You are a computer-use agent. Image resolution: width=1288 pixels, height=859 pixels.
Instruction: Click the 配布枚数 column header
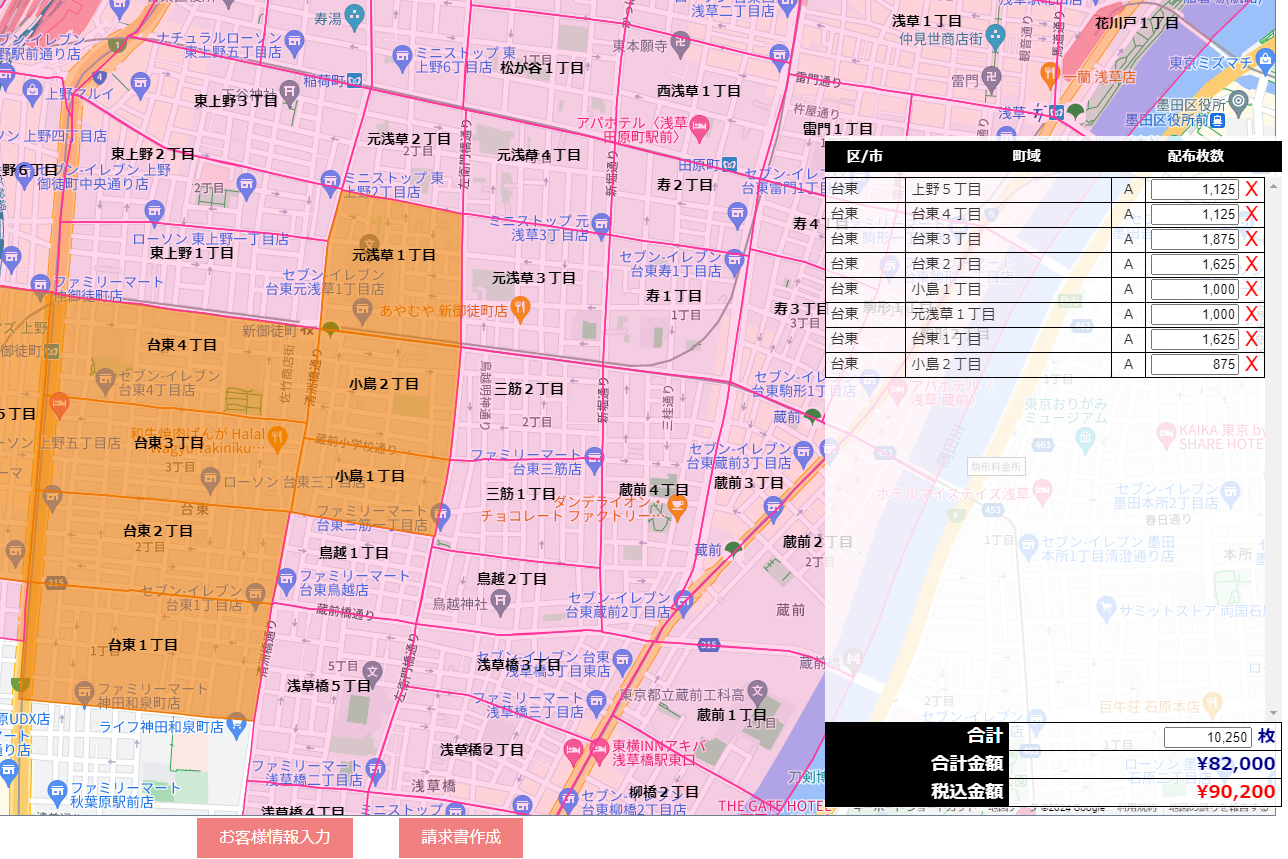click(x=1195, y=156)
